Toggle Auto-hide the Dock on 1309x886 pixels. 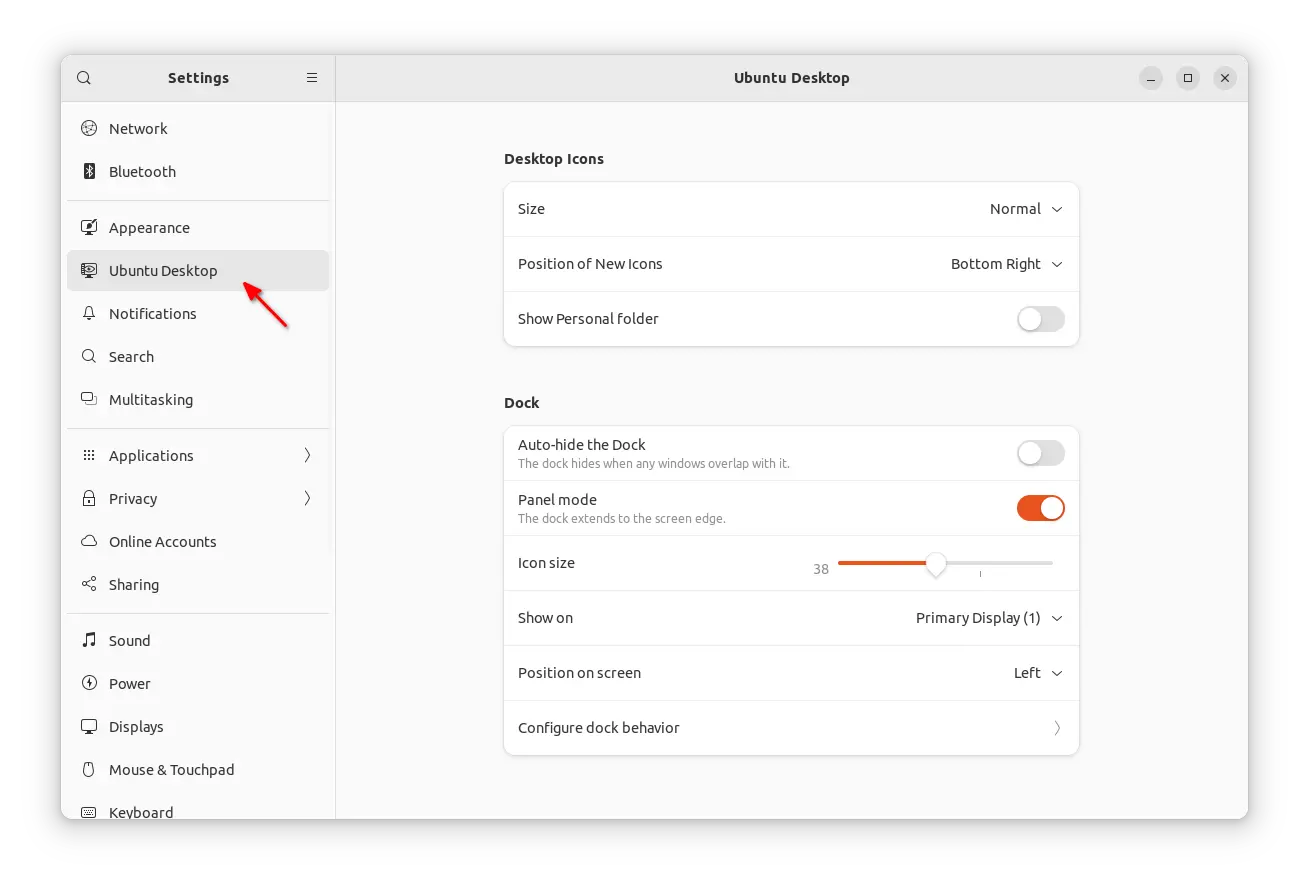point(1040,453)
